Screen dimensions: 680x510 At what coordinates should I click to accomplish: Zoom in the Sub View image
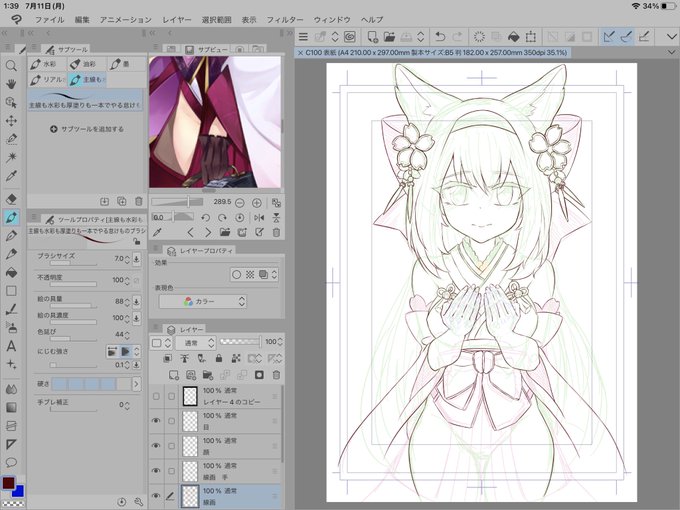point(257,203)
